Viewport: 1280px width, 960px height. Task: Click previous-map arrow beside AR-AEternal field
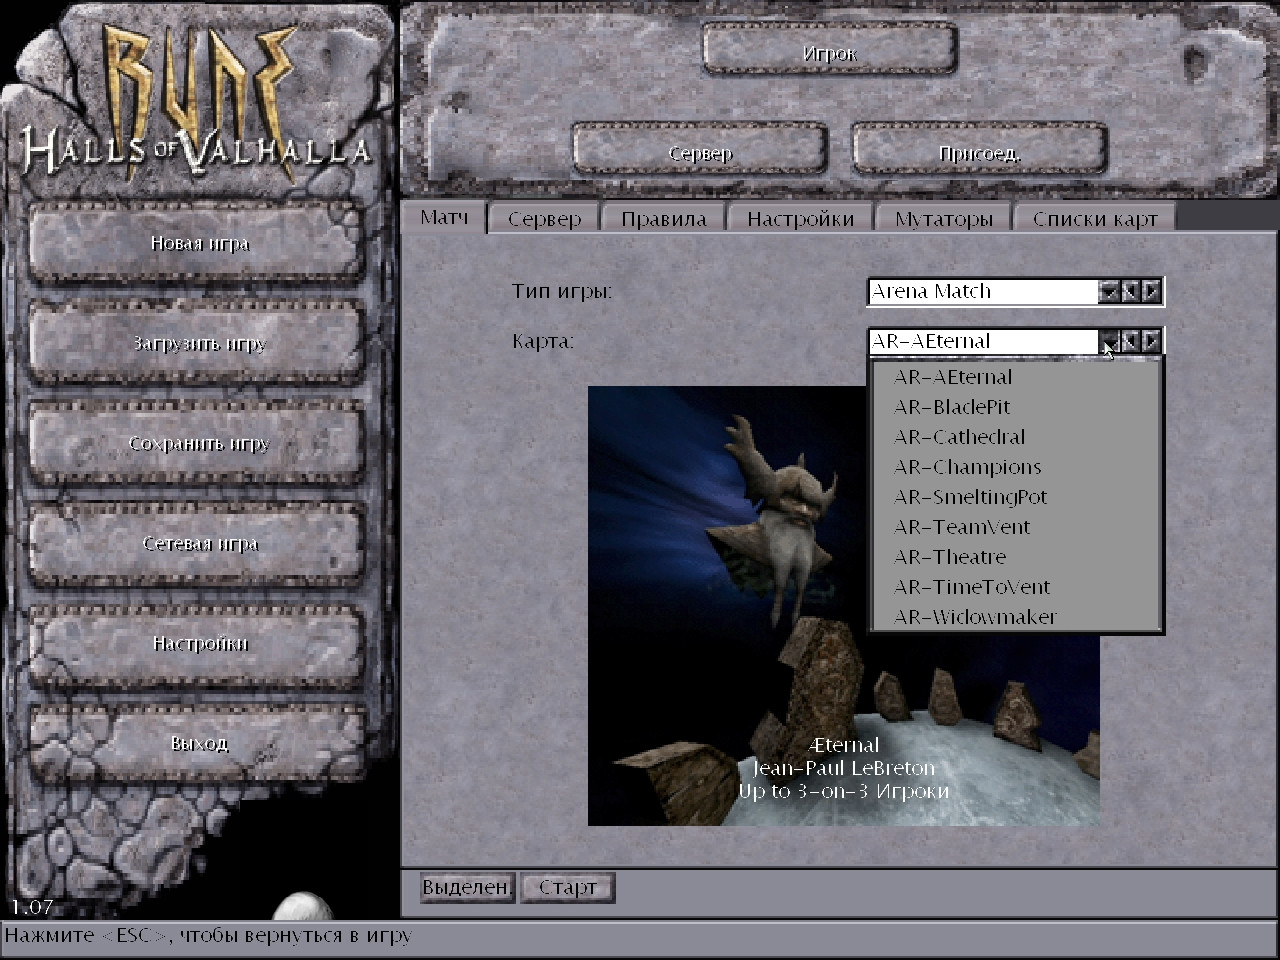coord(1130,341)
